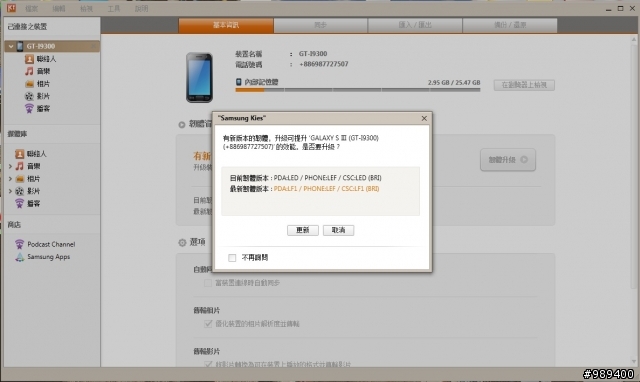This screenshot has width=640, height=382.
Task: Switch to the 備份/還原 tab
Action: click(x=510, y=25)
